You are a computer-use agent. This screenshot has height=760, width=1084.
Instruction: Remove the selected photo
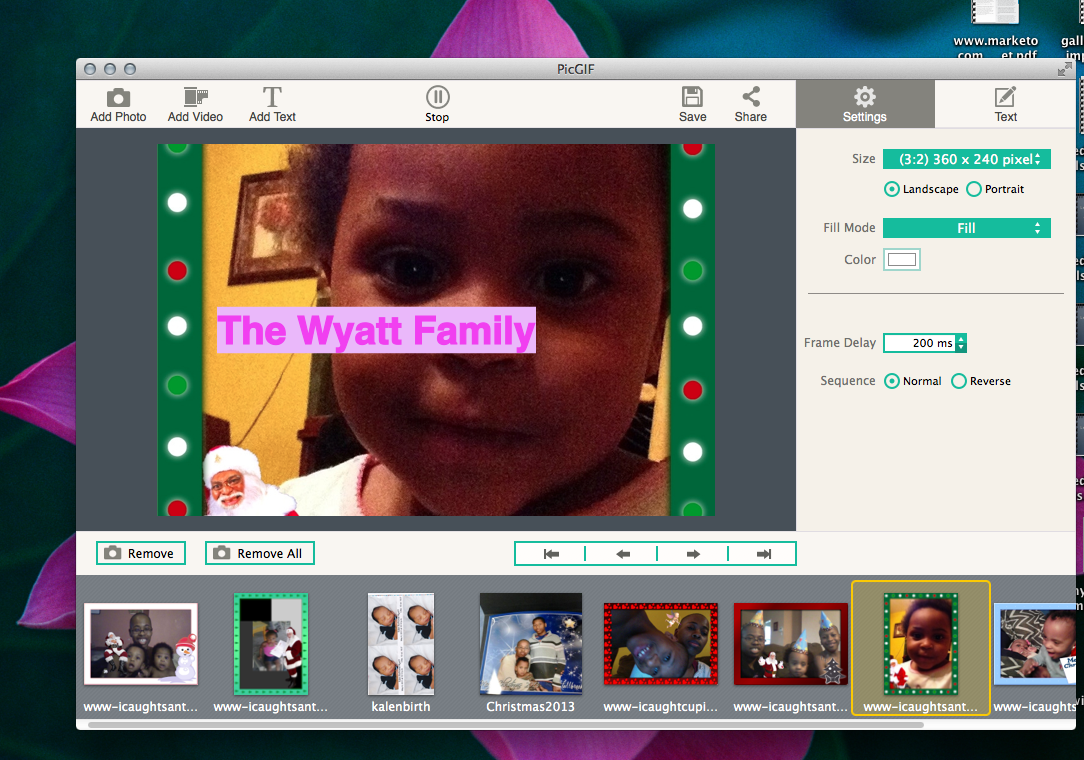coord(141,553)
